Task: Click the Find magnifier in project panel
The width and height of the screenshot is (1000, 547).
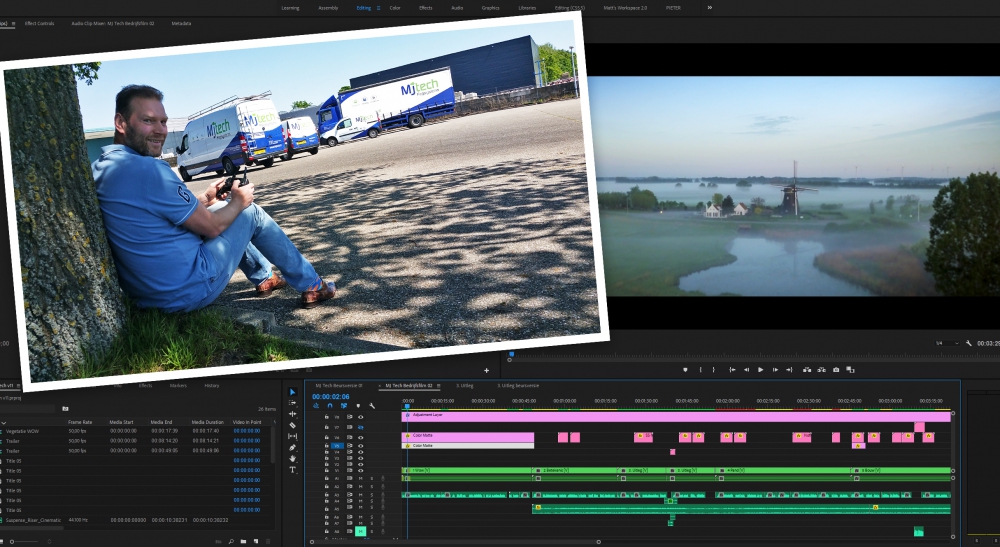Action: 231,541
